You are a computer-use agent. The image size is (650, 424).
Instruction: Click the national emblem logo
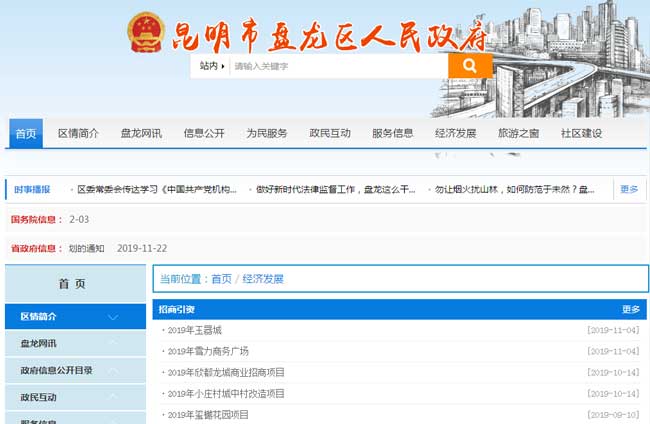pyautogui.click(x=146, y=32)
